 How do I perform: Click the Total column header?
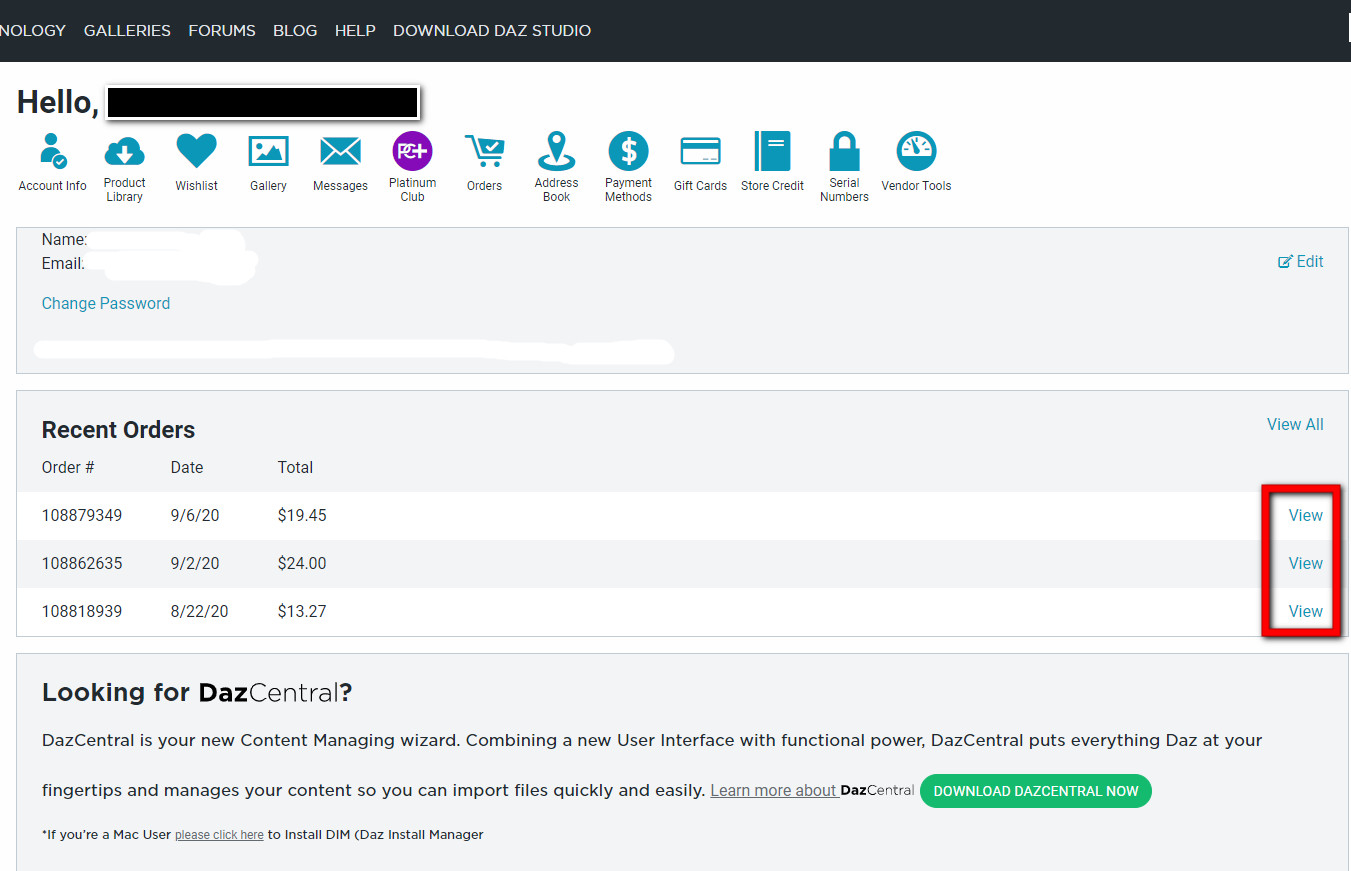click(295, 467)
